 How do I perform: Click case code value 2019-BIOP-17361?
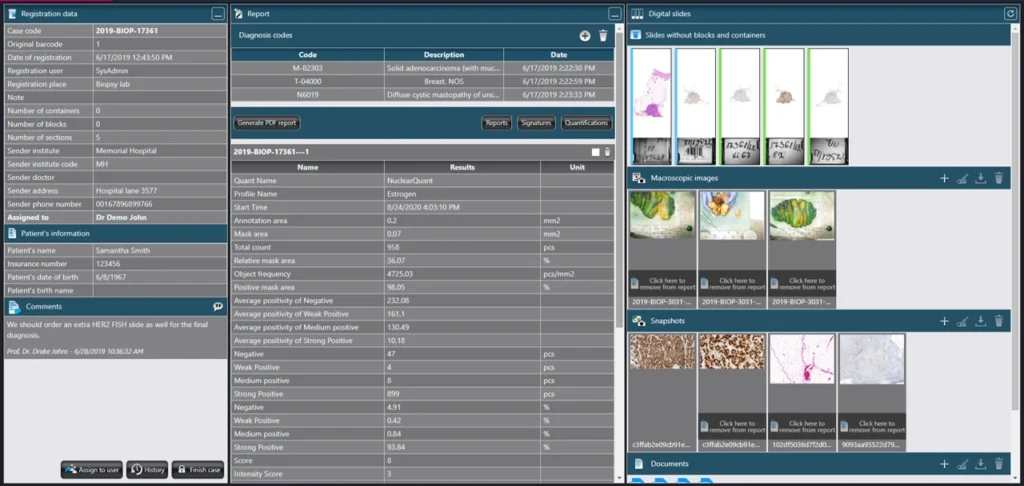point(127,31)
